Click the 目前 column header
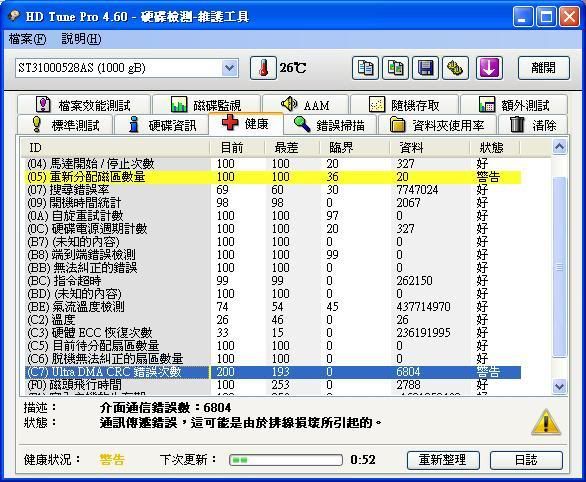The width and height of the screenshot is (586, 482). coord(237,147)
